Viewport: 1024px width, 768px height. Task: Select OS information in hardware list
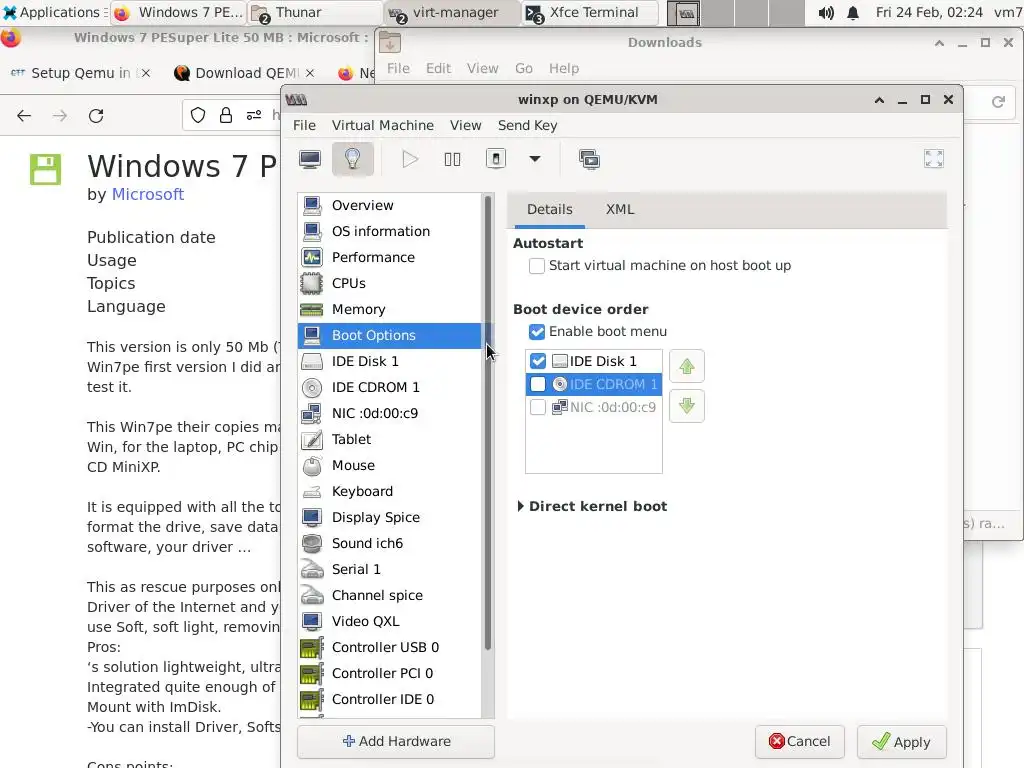[x=390, y=231]
